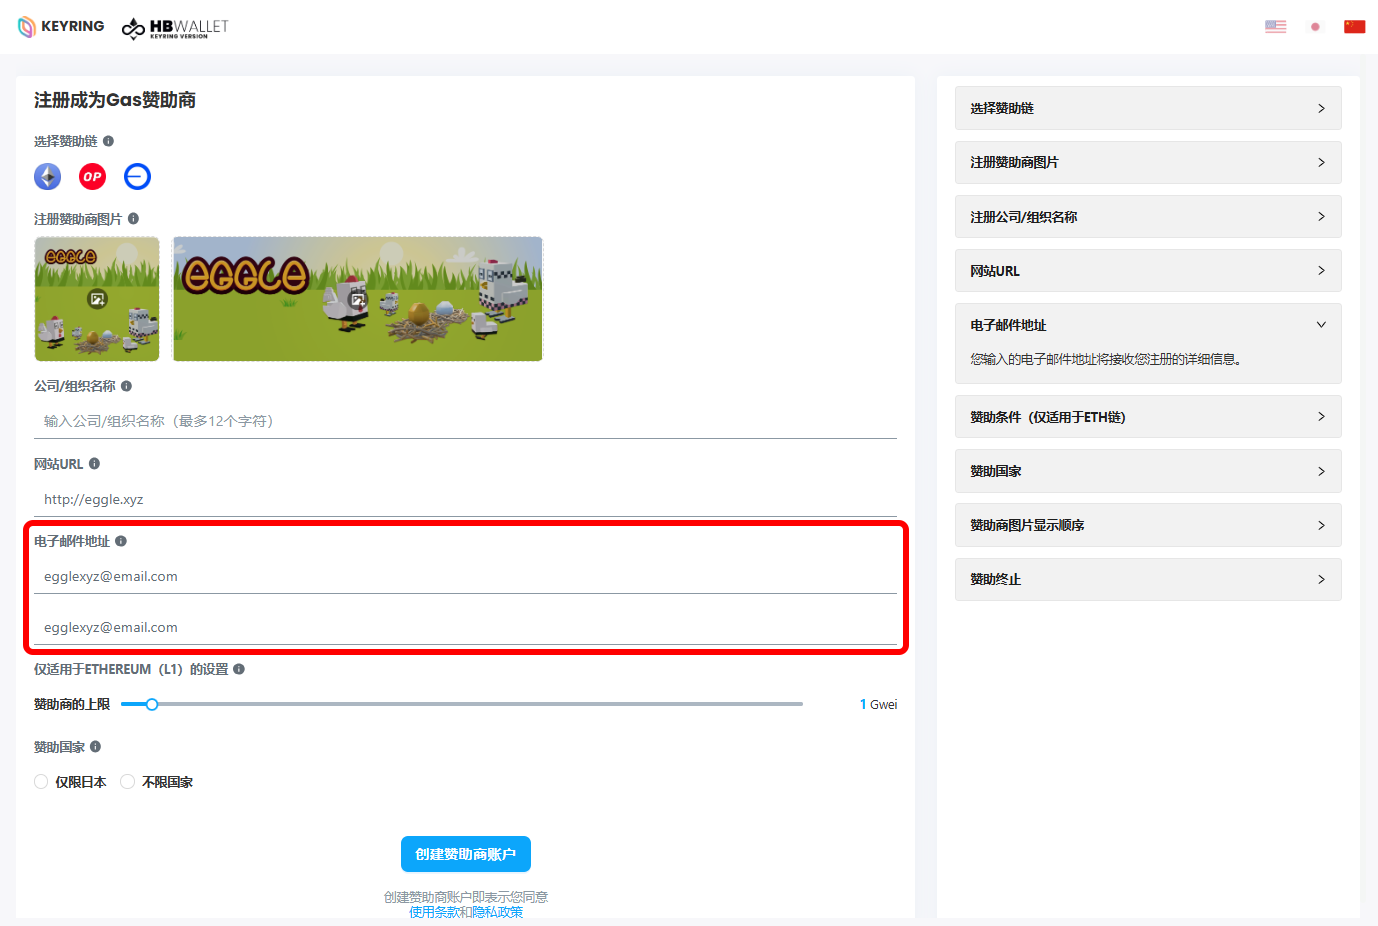The width and height of the screenshot is (1378, 926).
Task: Click the 公司/组织名称 input field
Action: (x=465, y=421)
